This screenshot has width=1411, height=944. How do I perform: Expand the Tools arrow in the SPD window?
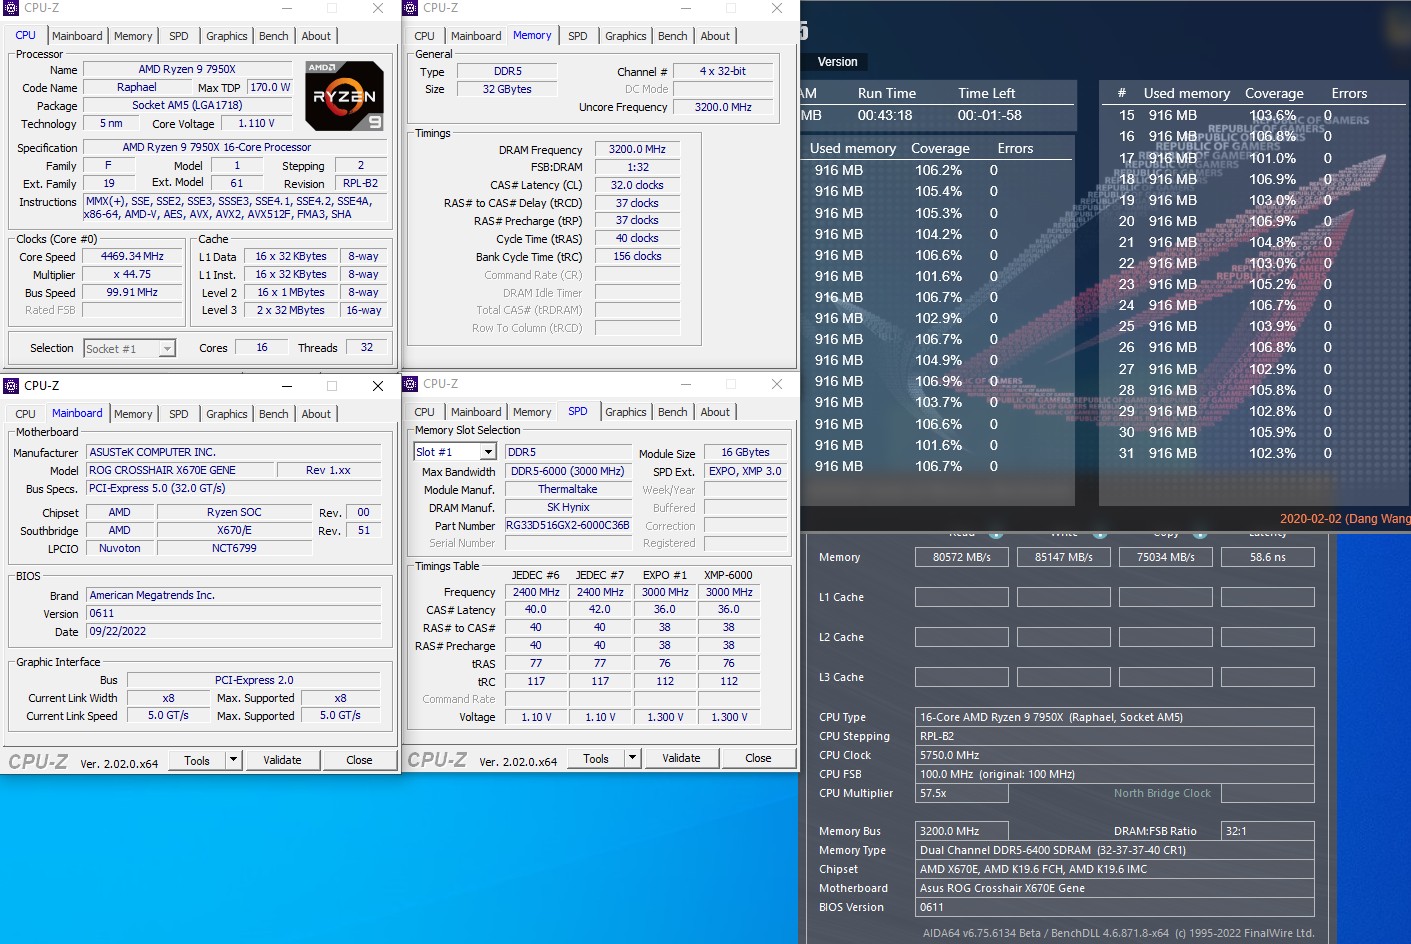[x=632, y=758]
